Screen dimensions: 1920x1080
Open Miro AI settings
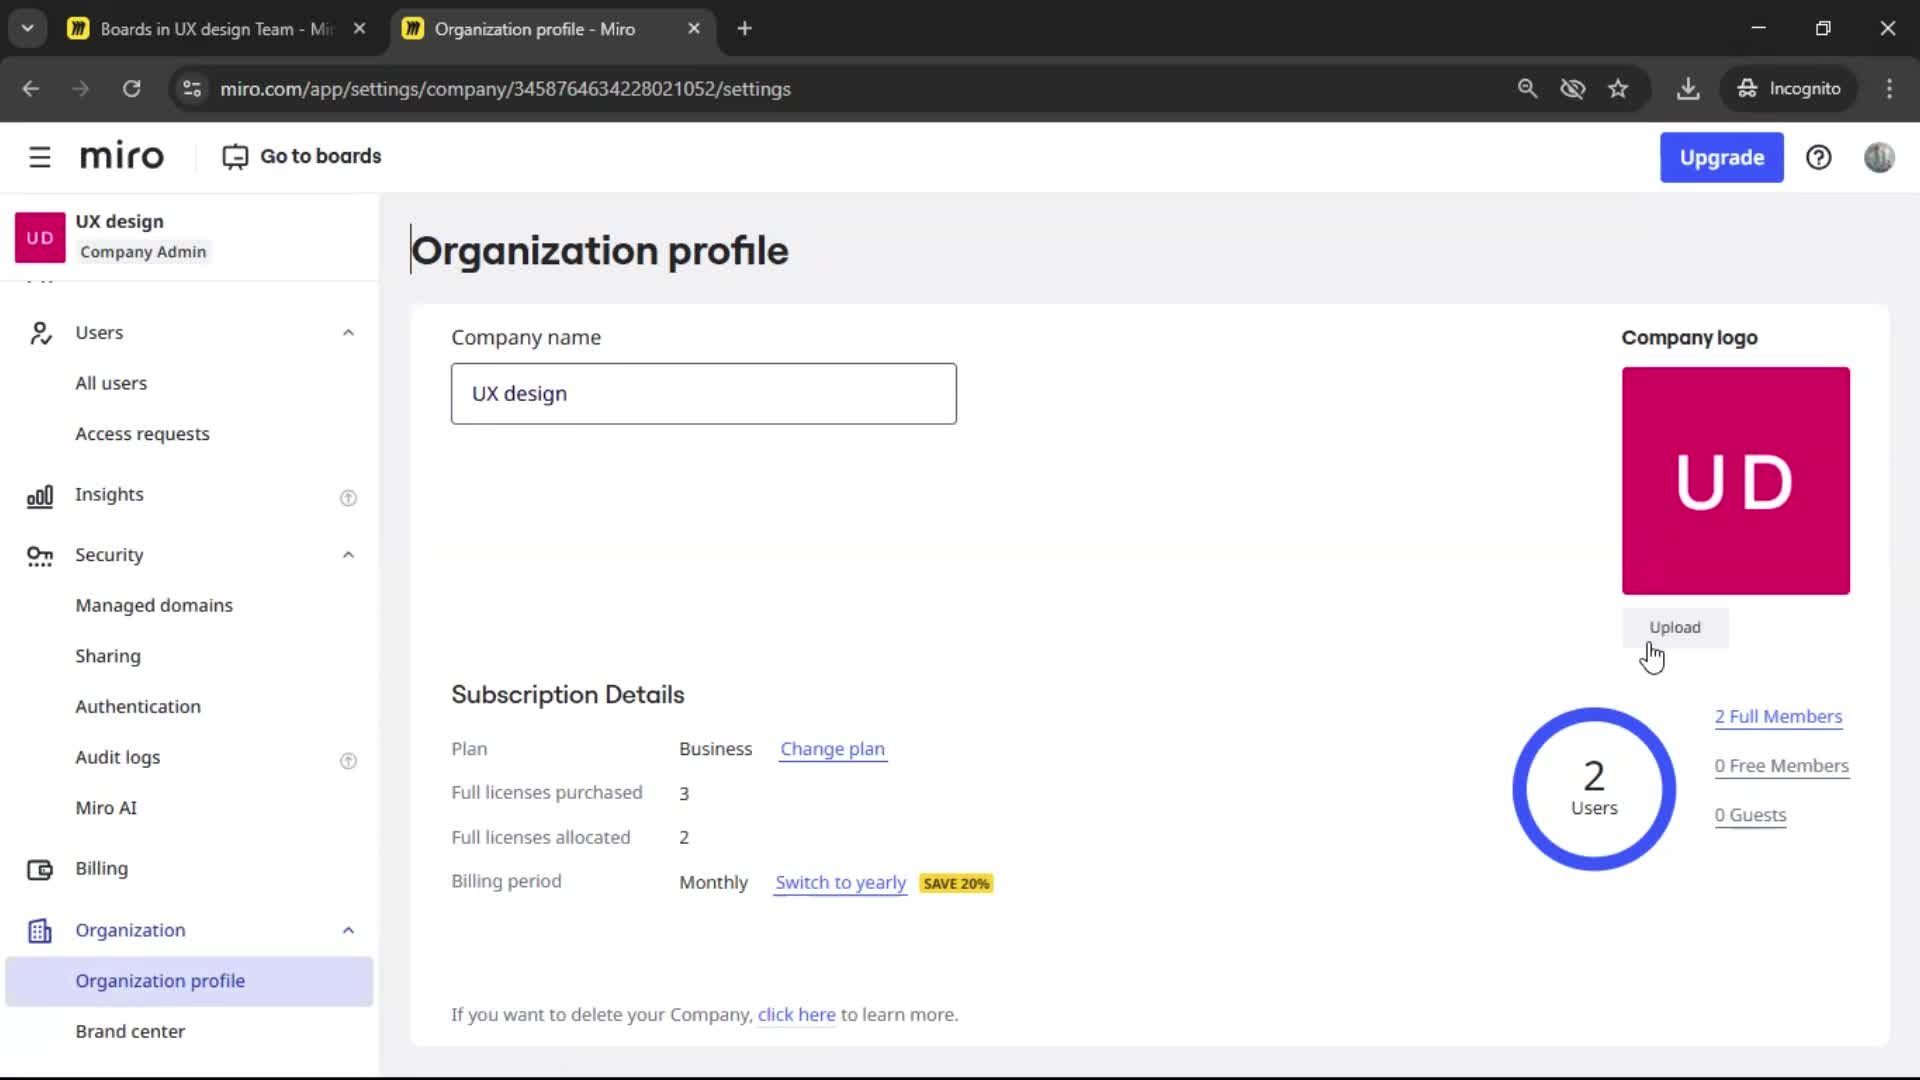[106, 808]
